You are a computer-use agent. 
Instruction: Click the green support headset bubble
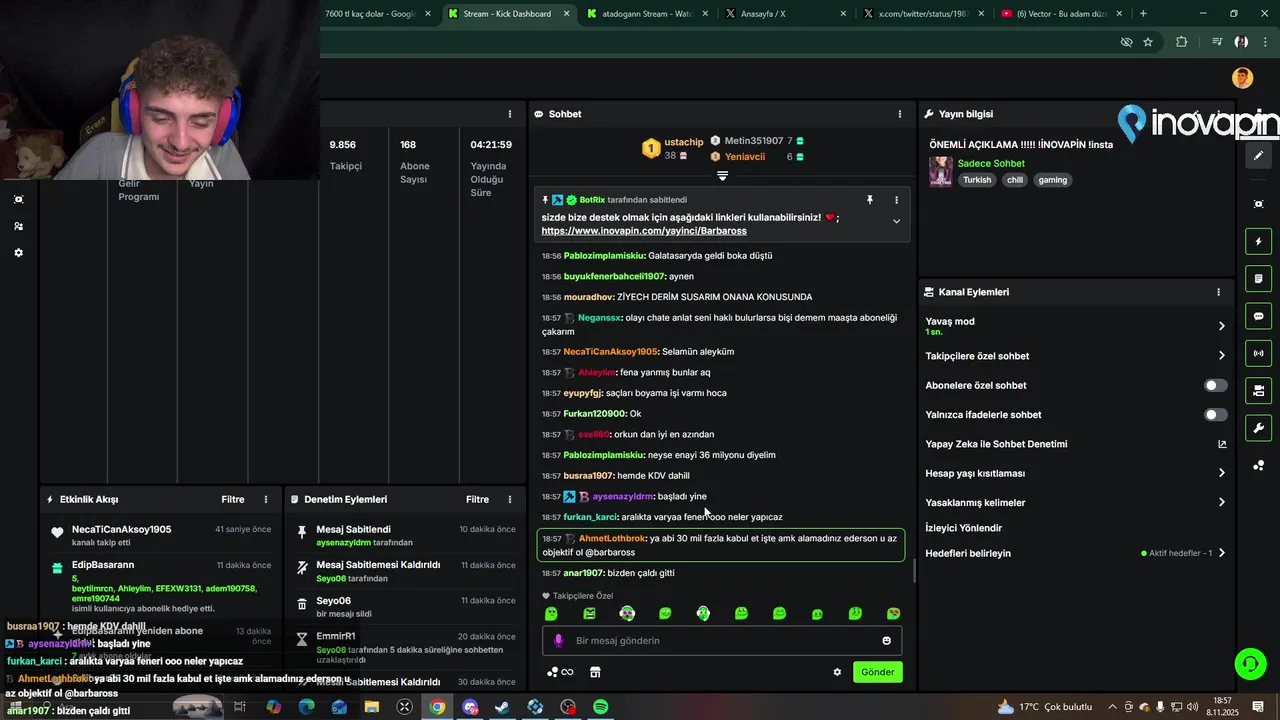[x=1249, y=664]
